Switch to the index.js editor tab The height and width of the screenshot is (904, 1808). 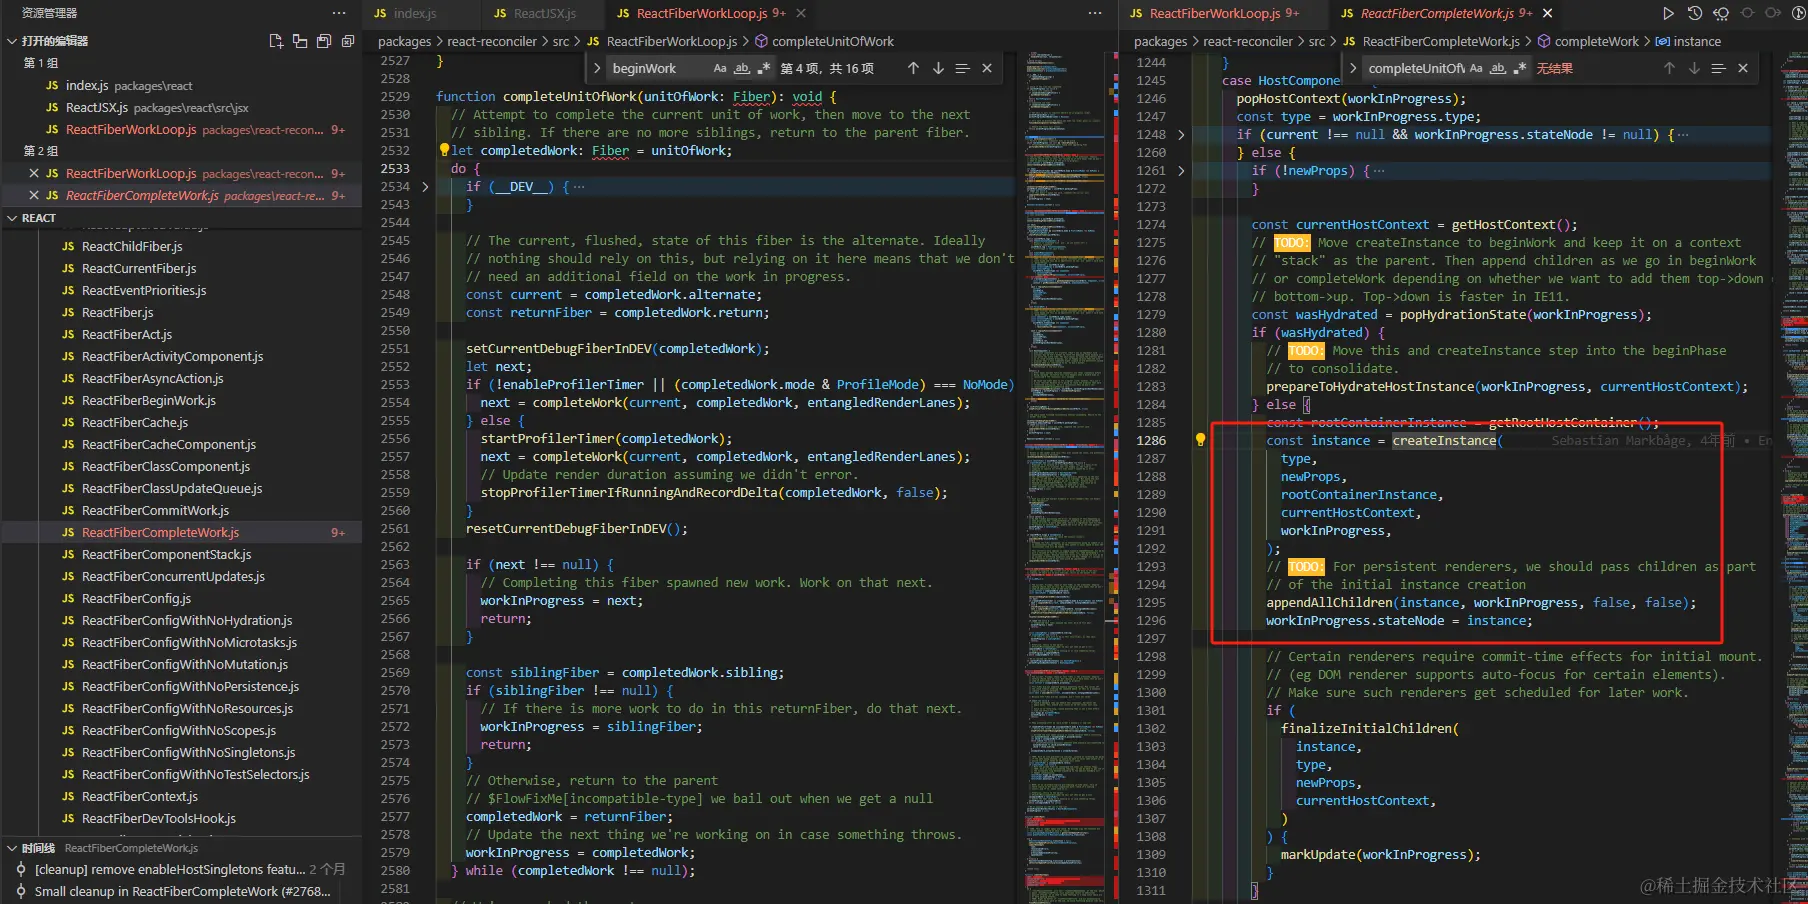tap(413, 13)
